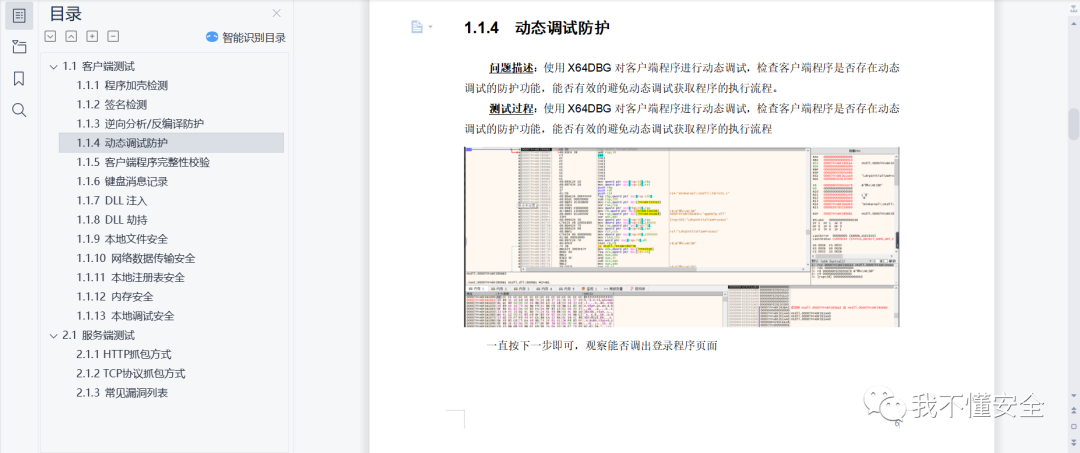Close the 目录 panel
1080x453 pixels.
click(x=276, y=13)
